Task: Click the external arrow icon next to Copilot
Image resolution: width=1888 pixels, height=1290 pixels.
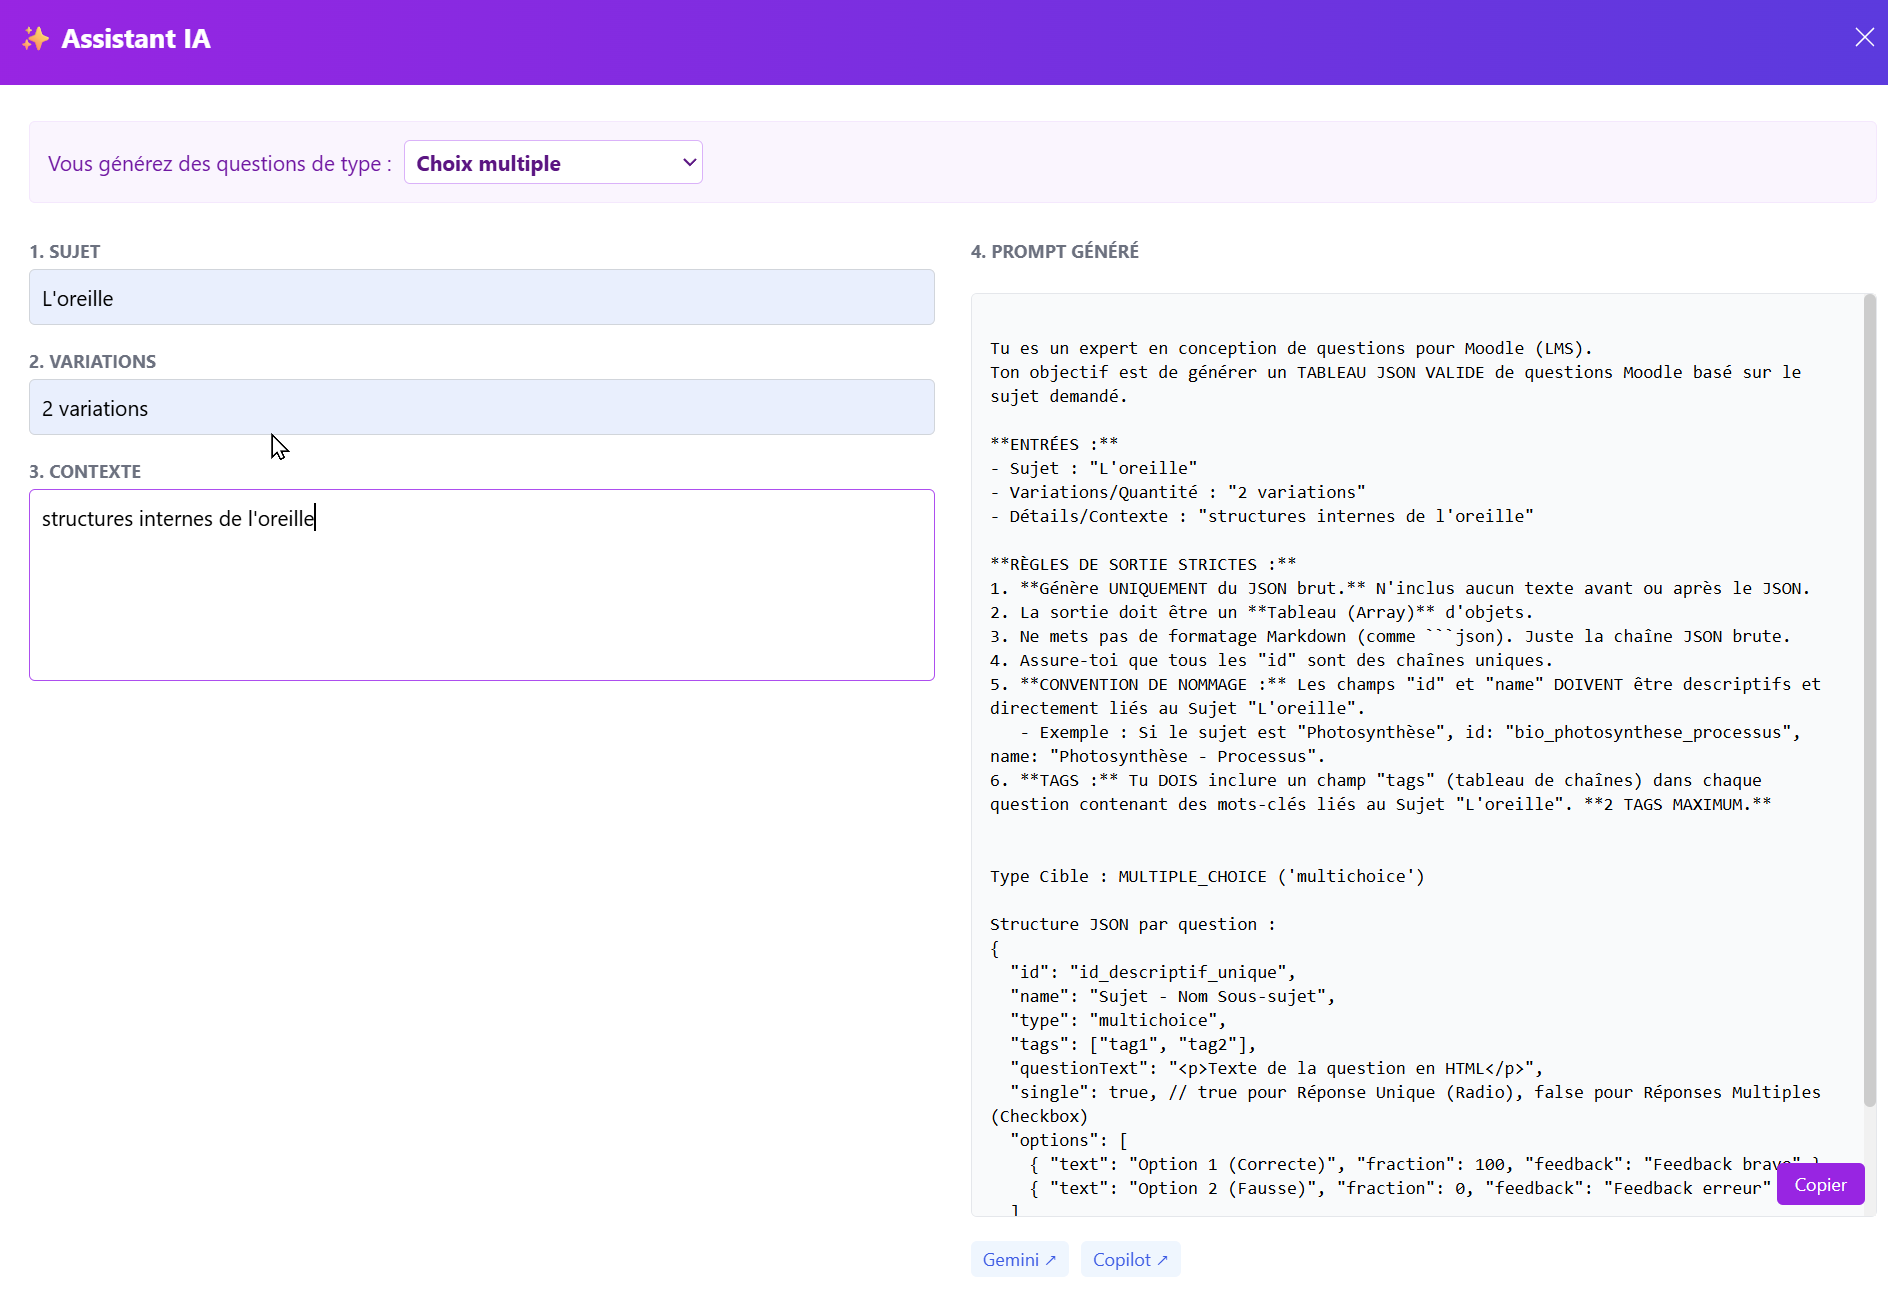Action: click(1163, 1259)
